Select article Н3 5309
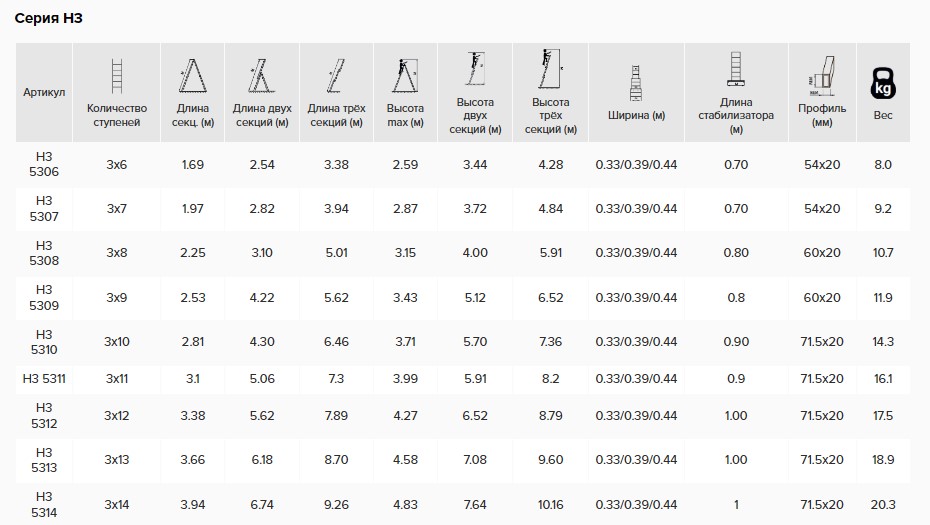This screenshot has height=525, width=930. [x=44, y=297]
